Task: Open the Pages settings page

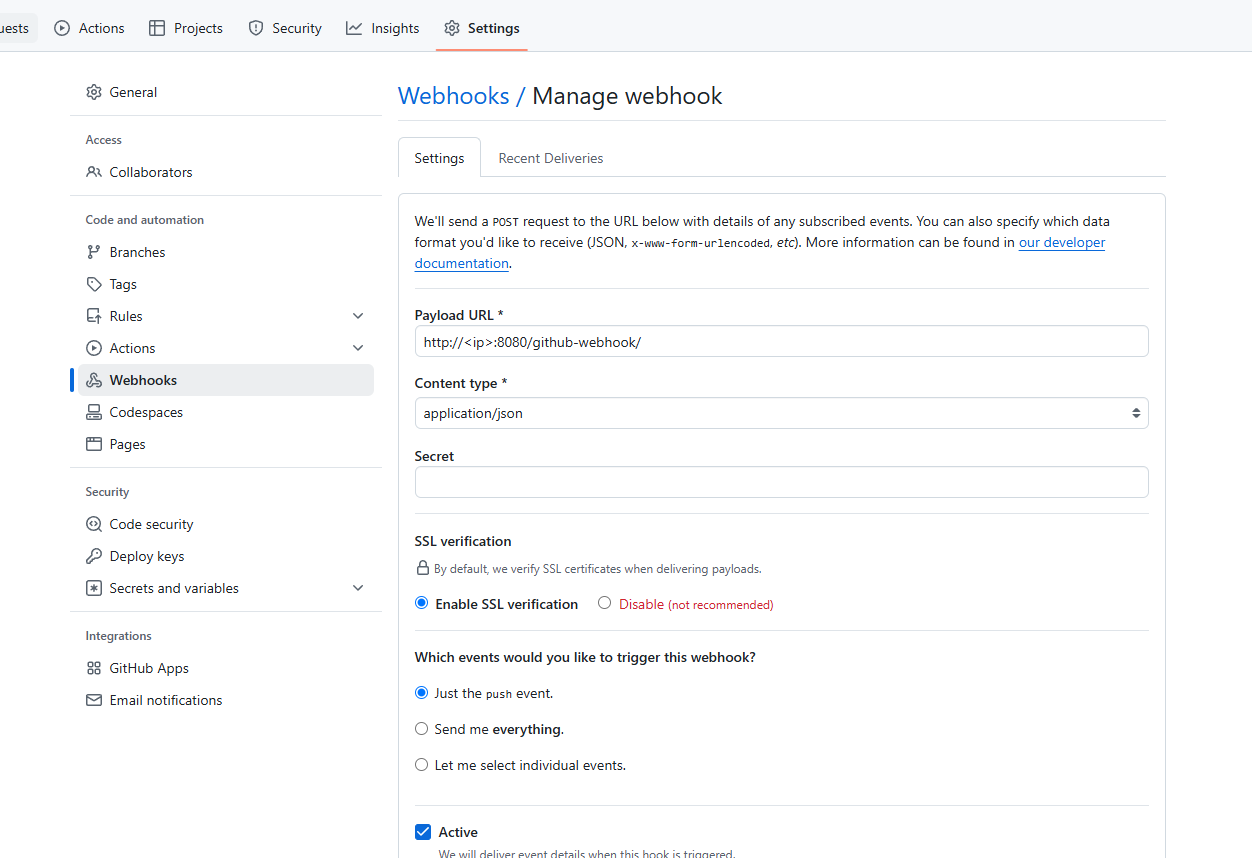Action: pyautogui.click(x=226, y=444)
